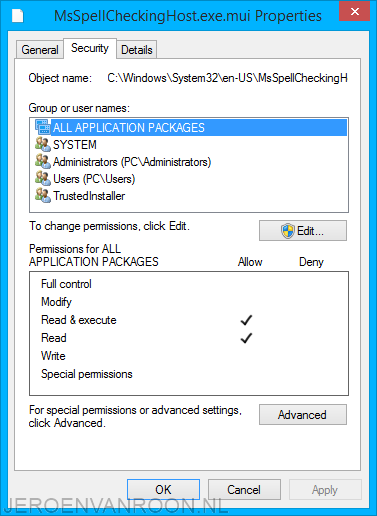Click the Object name path text
This screenshot has height=516, width=377.
point(227,78)
